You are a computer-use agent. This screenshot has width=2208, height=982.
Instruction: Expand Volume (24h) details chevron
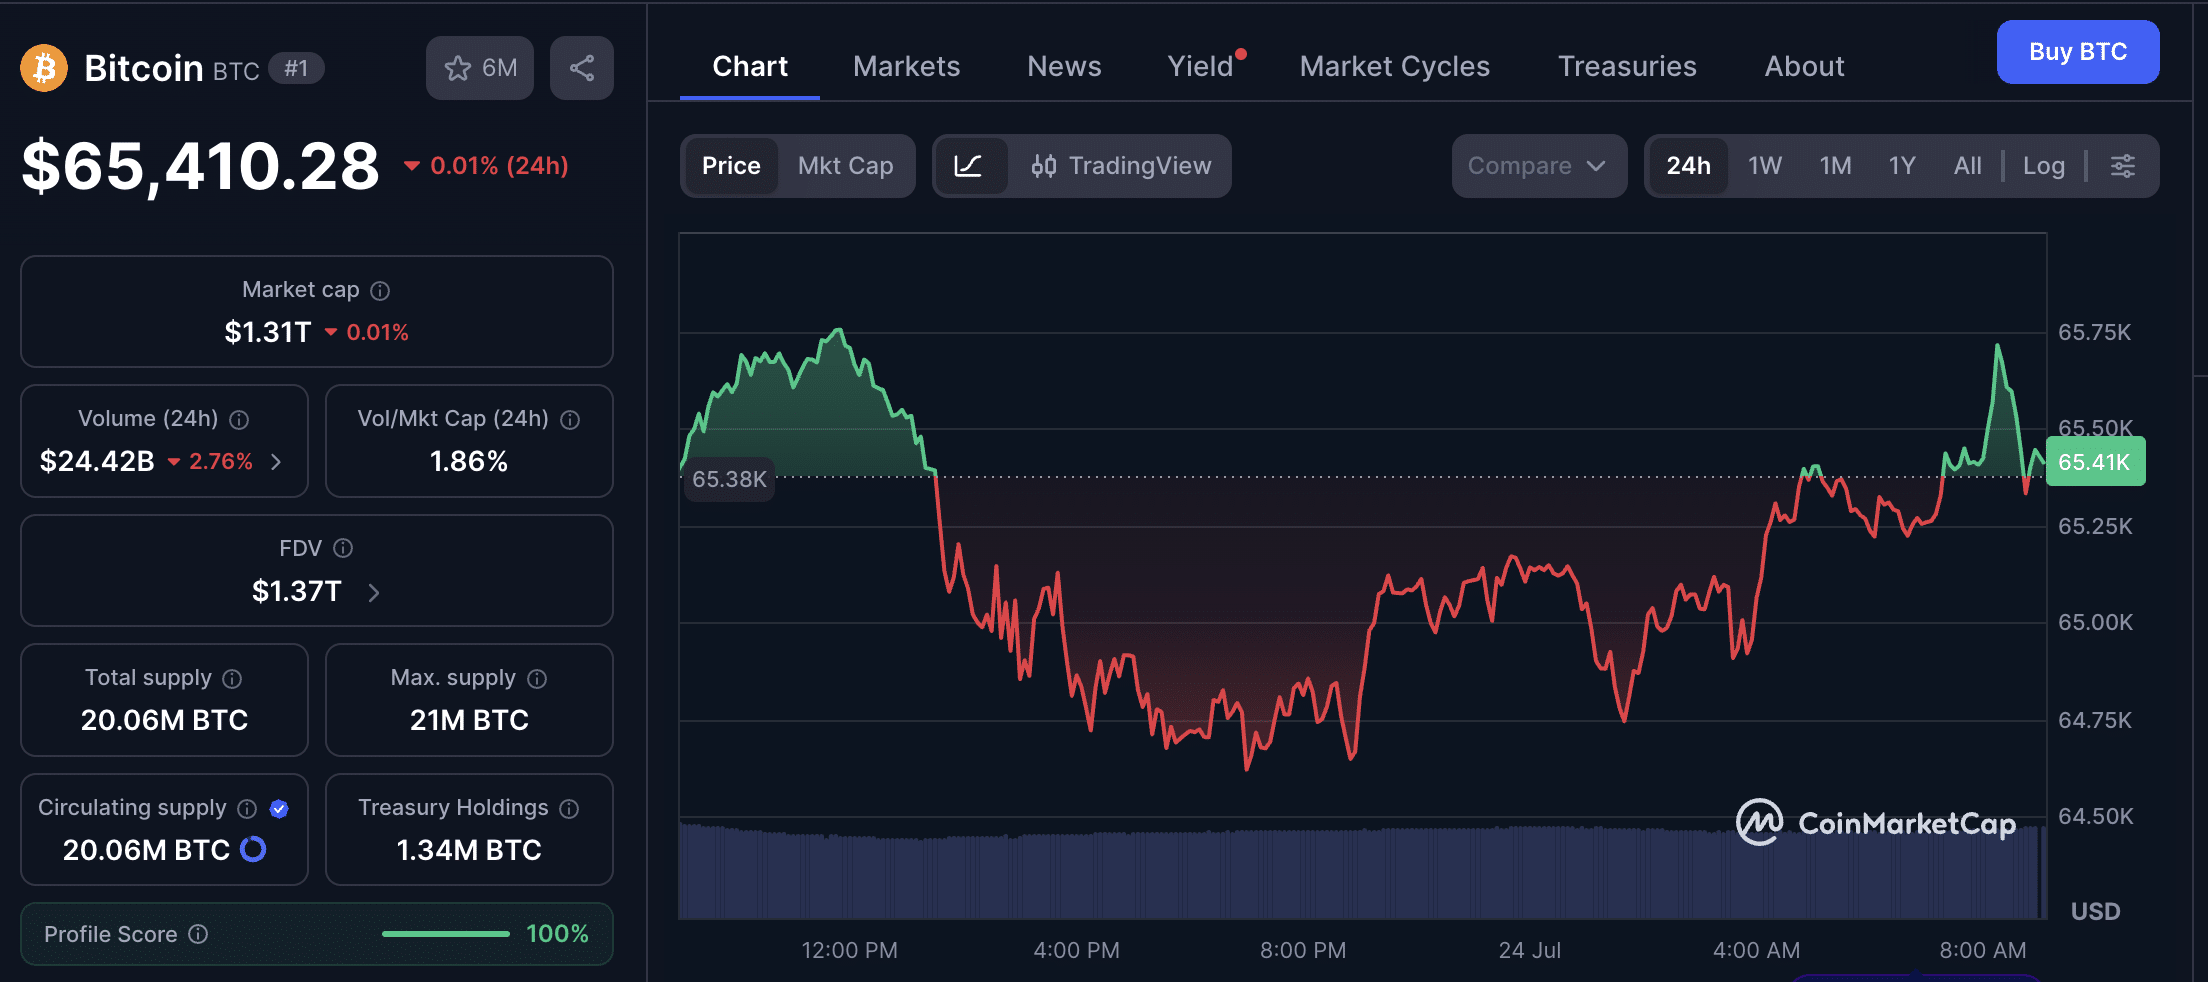277,462
